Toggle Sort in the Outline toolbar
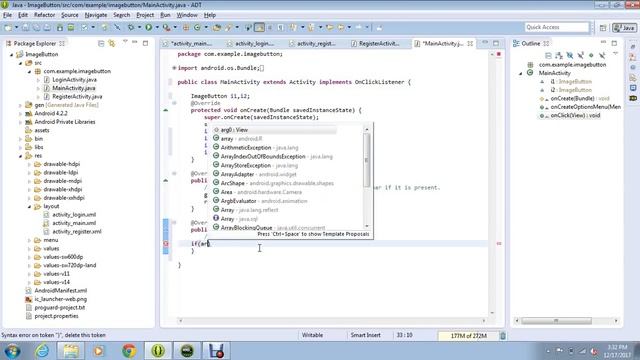640x360 pixels. pos(559,56)
